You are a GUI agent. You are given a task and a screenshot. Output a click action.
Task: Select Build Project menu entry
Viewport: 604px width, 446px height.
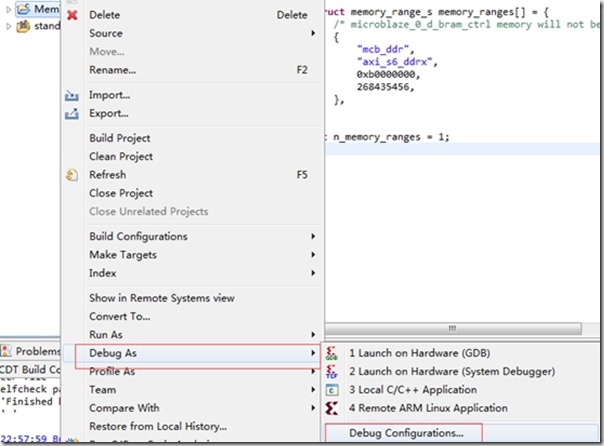pos(120,138)
